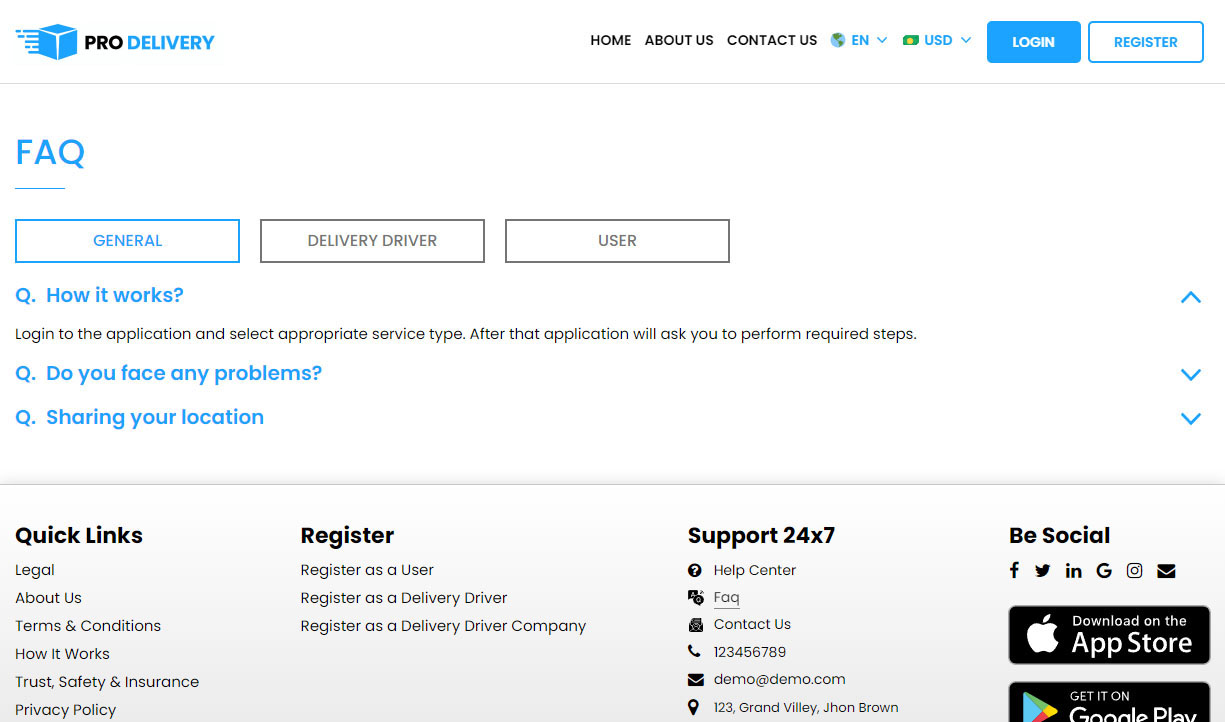Expand the 'Sharing your location' question
This screenshot has height=722, width=1225.
click(x=1190, y=418)
